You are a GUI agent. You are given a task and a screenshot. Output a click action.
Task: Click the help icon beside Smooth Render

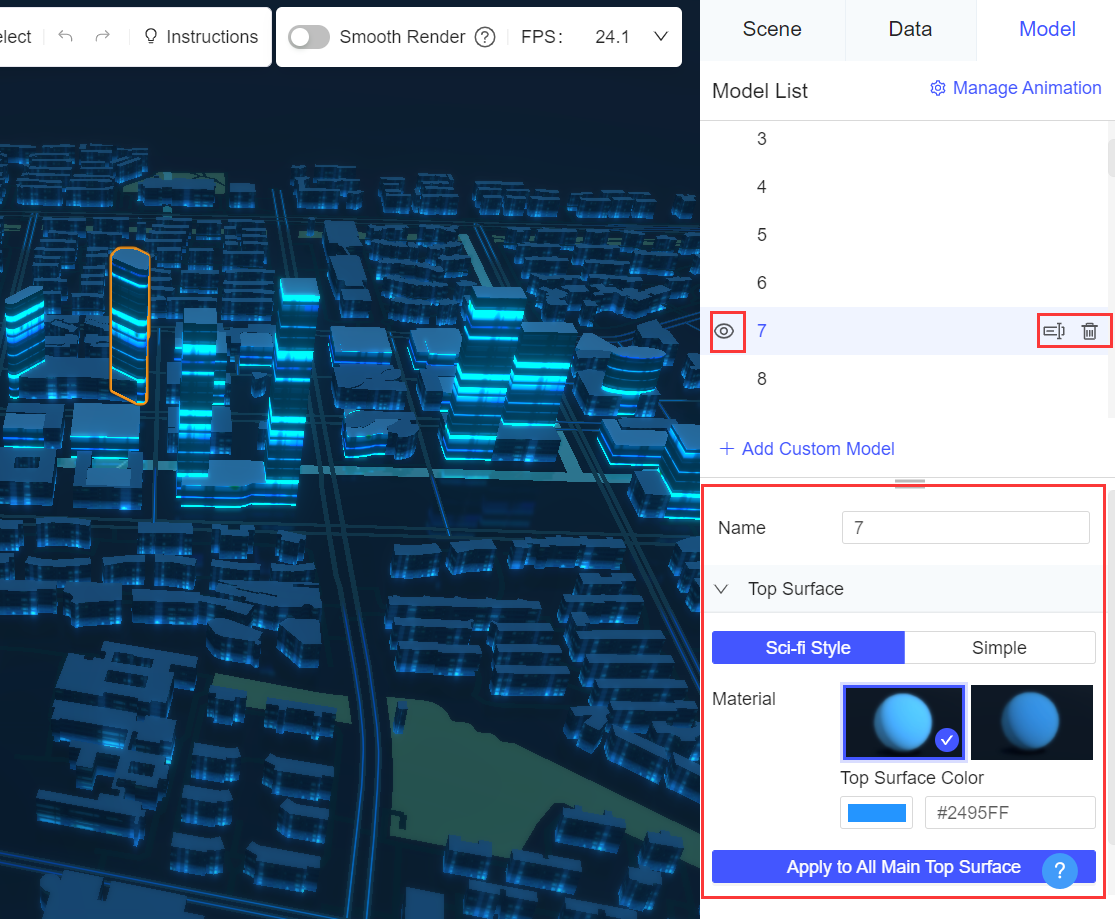[x=484, y=36]
